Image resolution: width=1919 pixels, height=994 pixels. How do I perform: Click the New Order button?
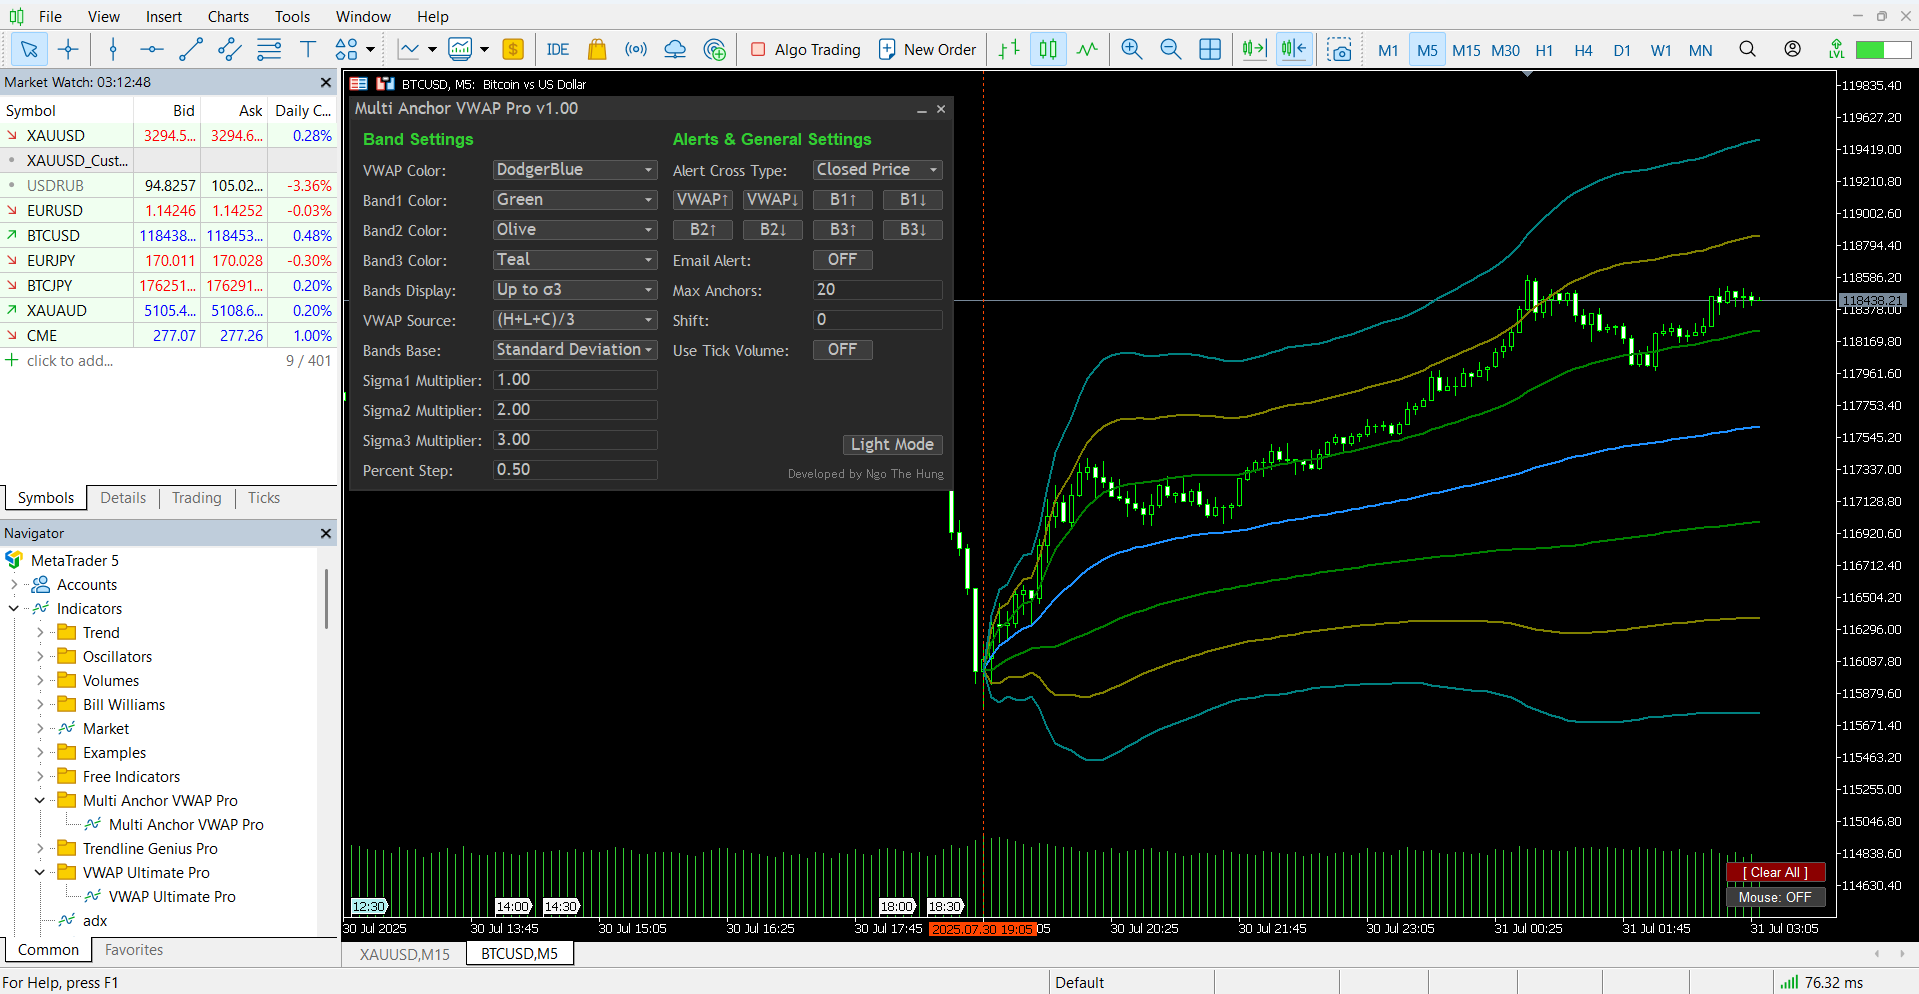coord(927,49)
